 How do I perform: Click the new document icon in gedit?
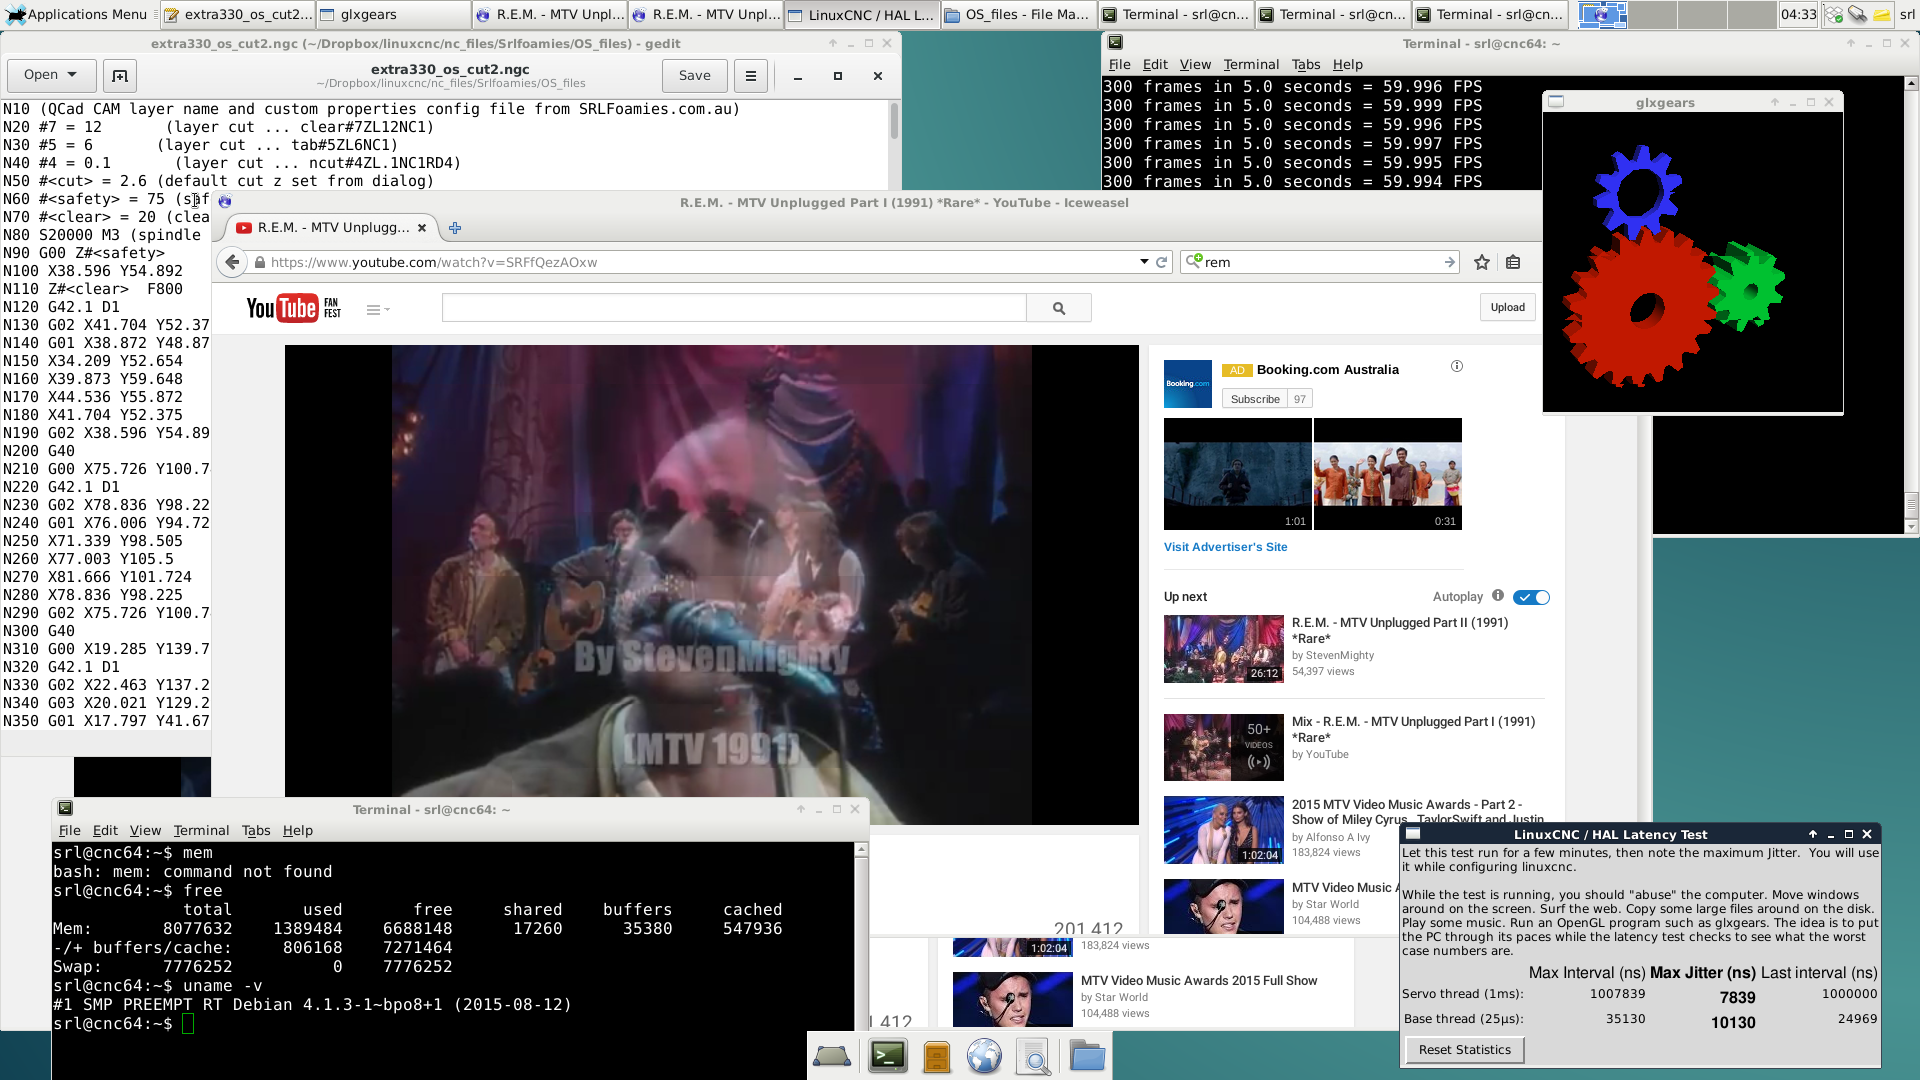(120, 75)
